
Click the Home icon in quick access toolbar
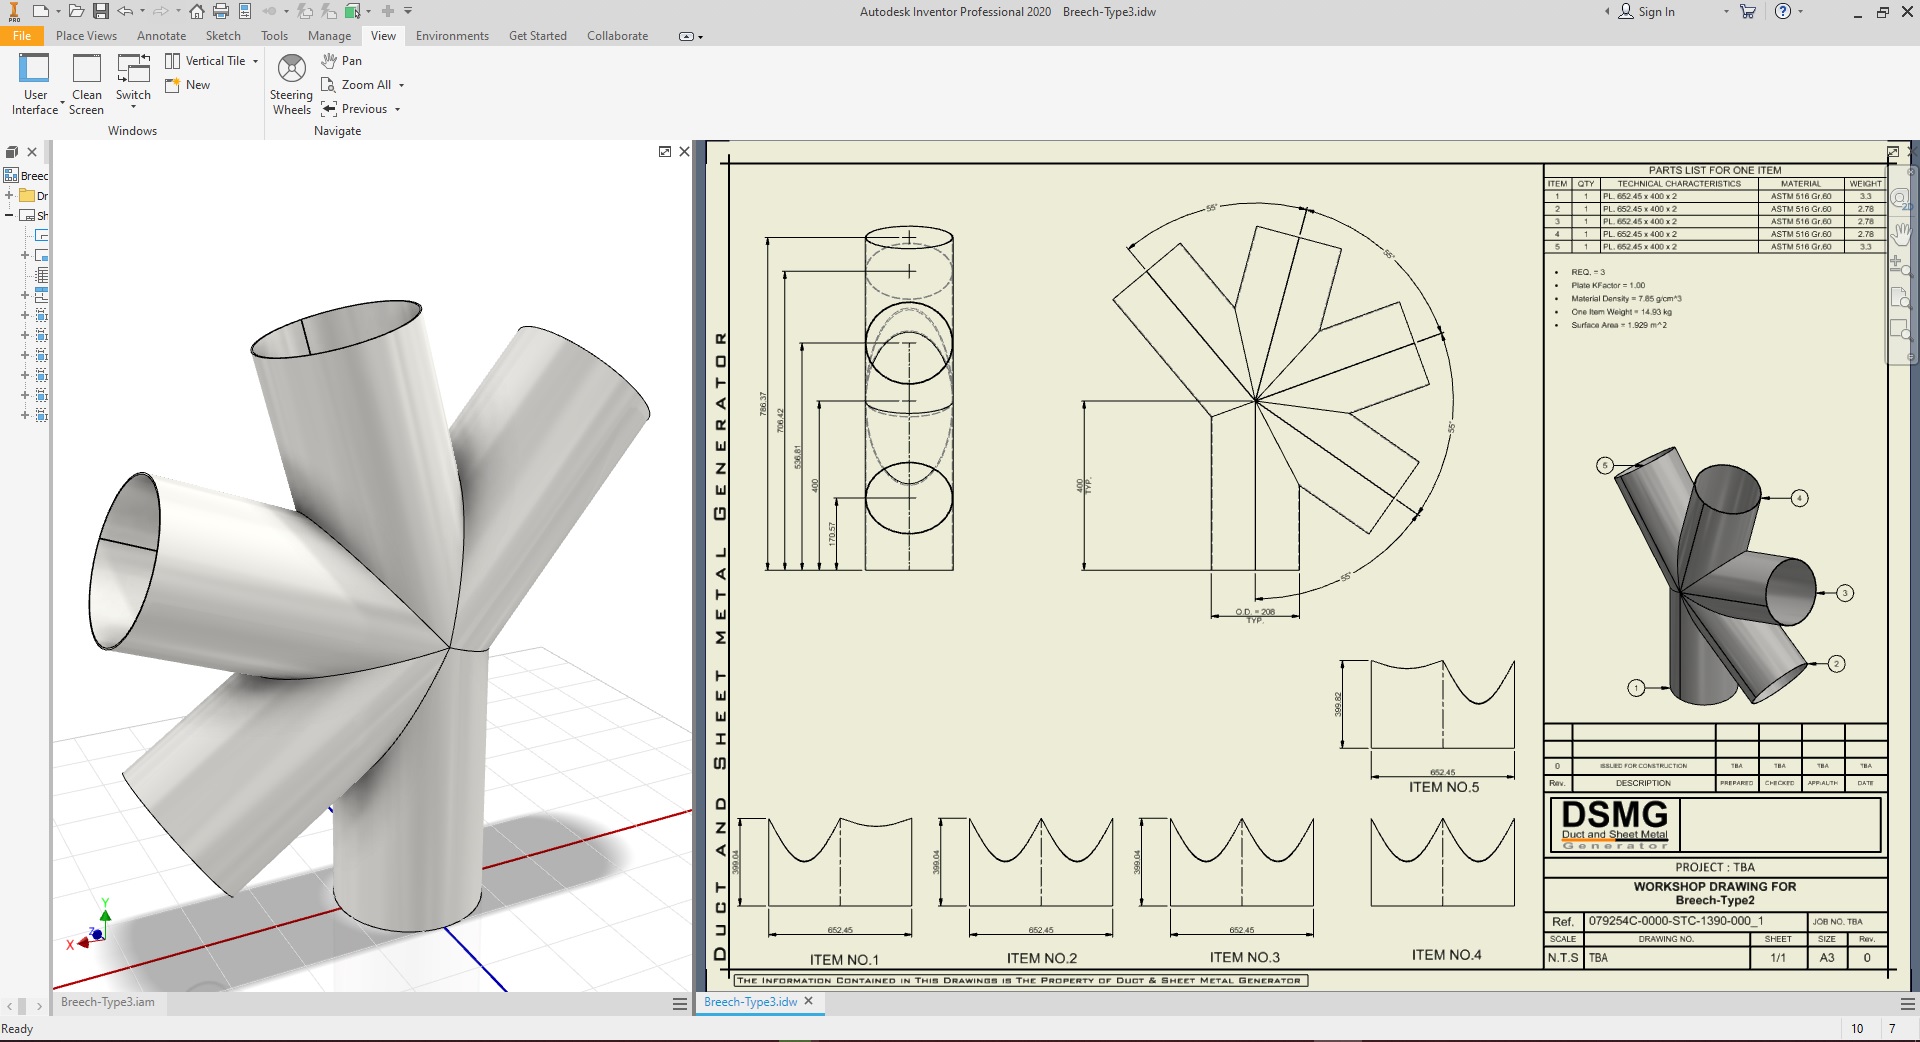tap(197, 12)
